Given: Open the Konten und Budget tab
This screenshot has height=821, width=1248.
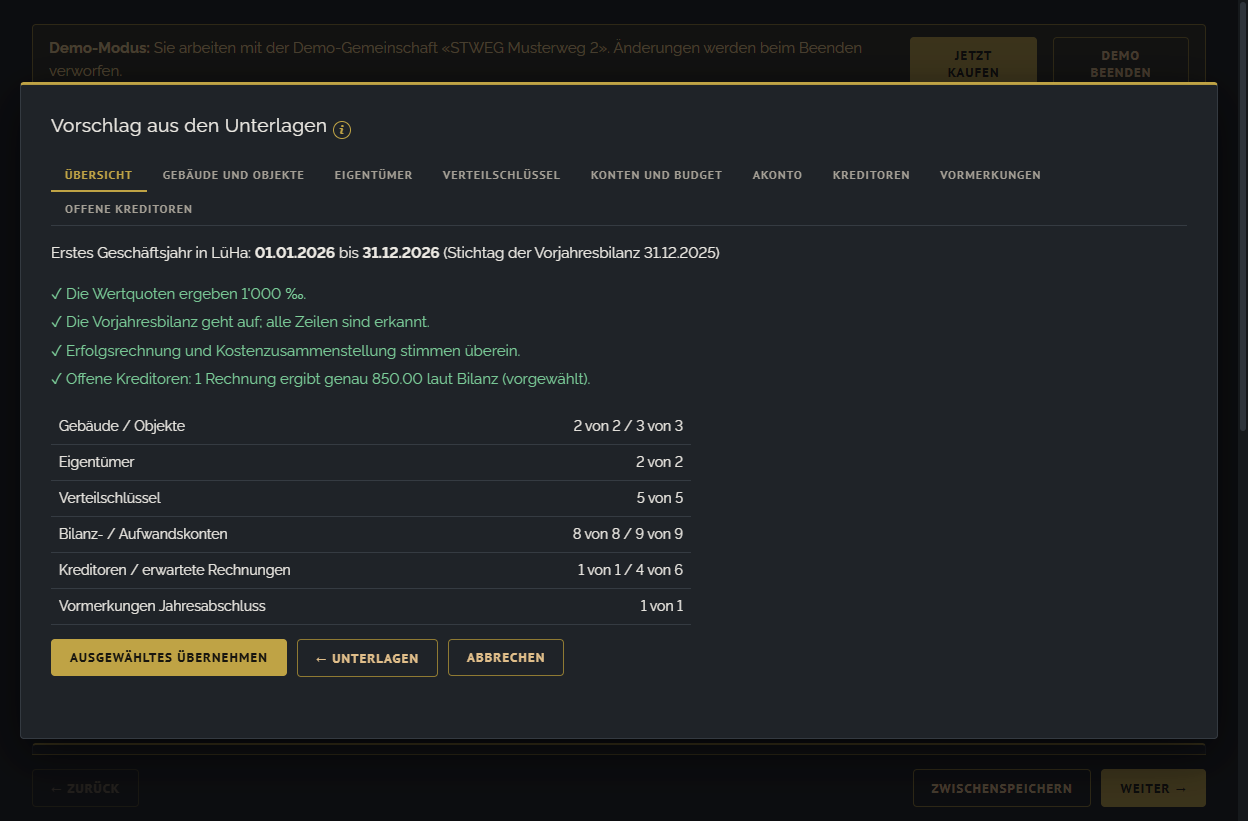Looking at the screenshot, I should (656, 175).
